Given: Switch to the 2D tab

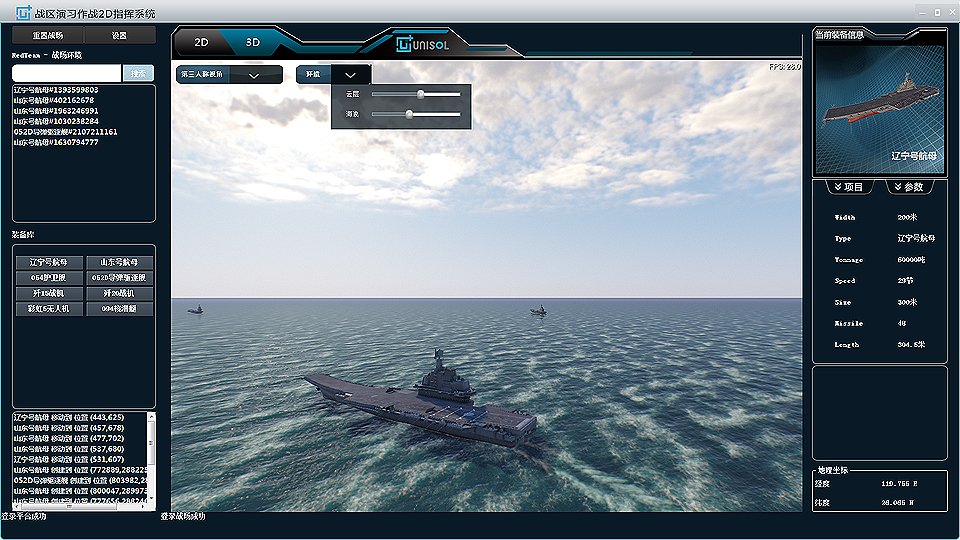Looking at the screenshot, I should click(x=201, y=43).
